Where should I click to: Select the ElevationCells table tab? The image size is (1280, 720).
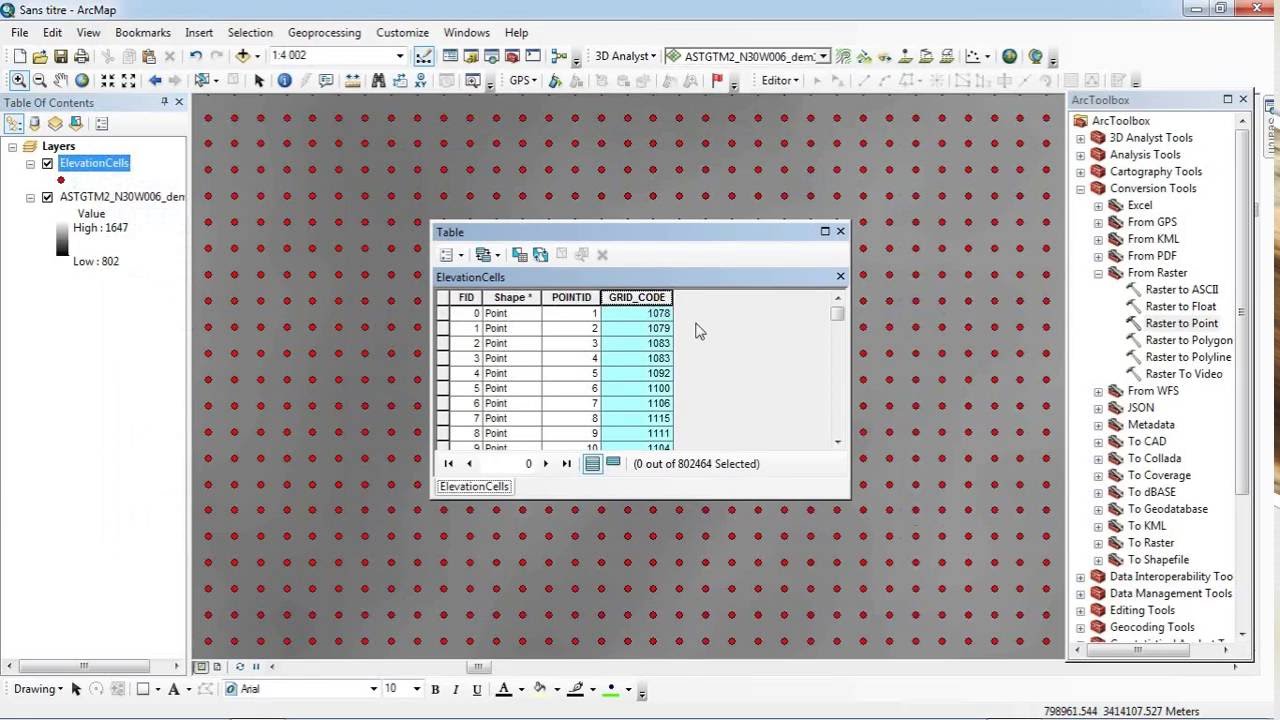tap(475, 486)
